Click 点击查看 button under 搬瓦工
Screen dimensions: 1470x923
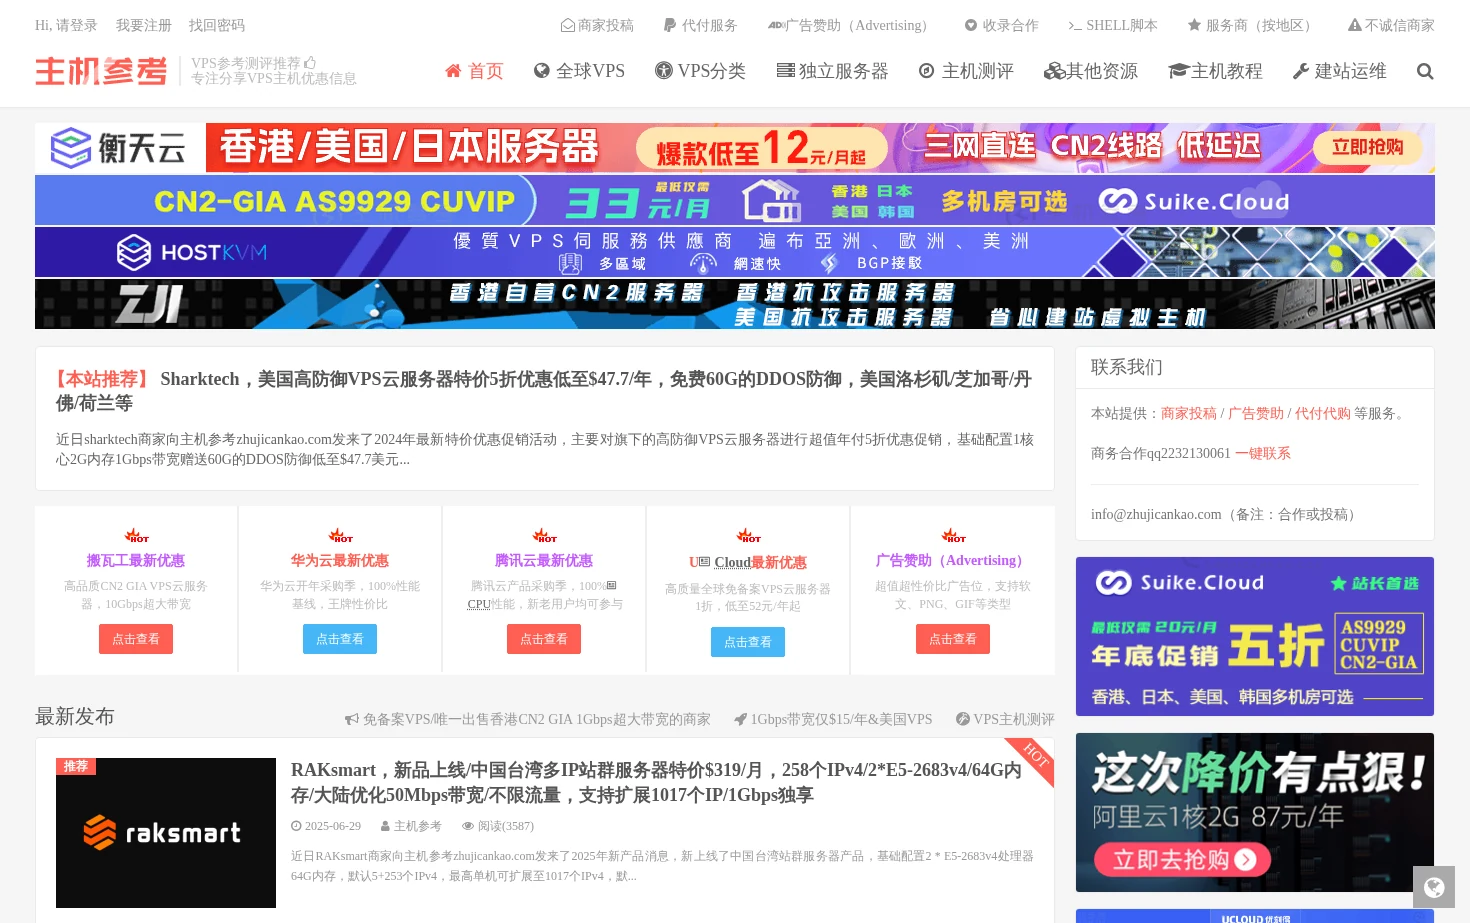coord(136,639)
